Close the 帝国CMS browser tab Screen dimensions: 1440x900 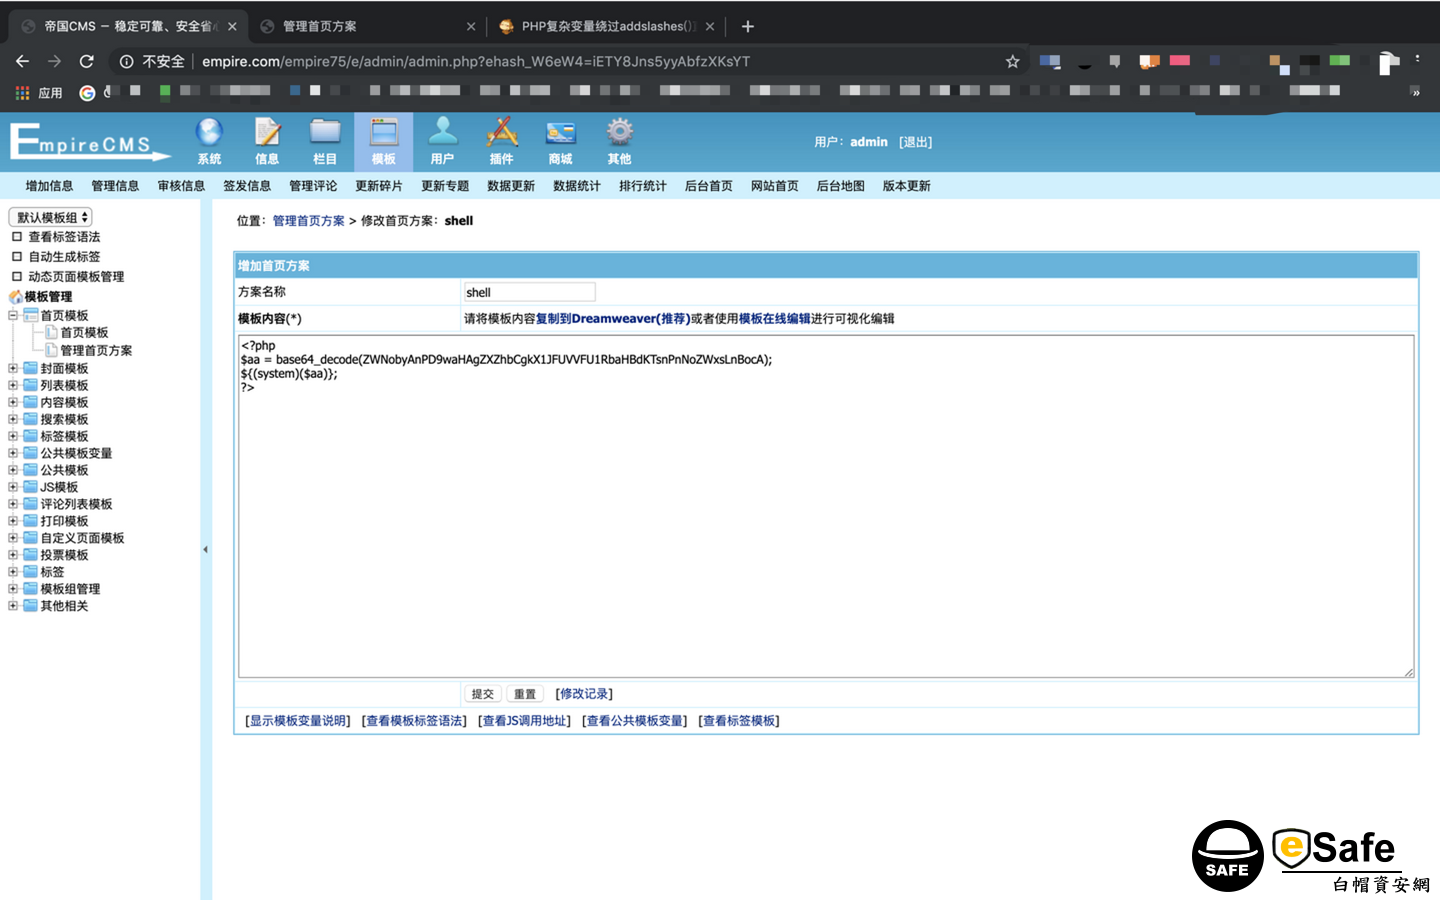point(232,26)
